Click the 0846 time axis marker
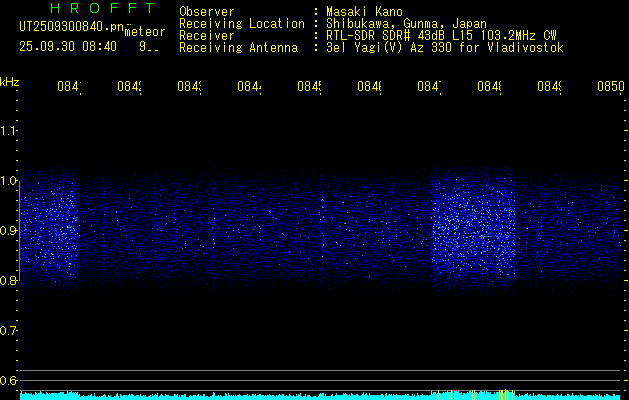The image size is (629, 400). tap(369, 86)
